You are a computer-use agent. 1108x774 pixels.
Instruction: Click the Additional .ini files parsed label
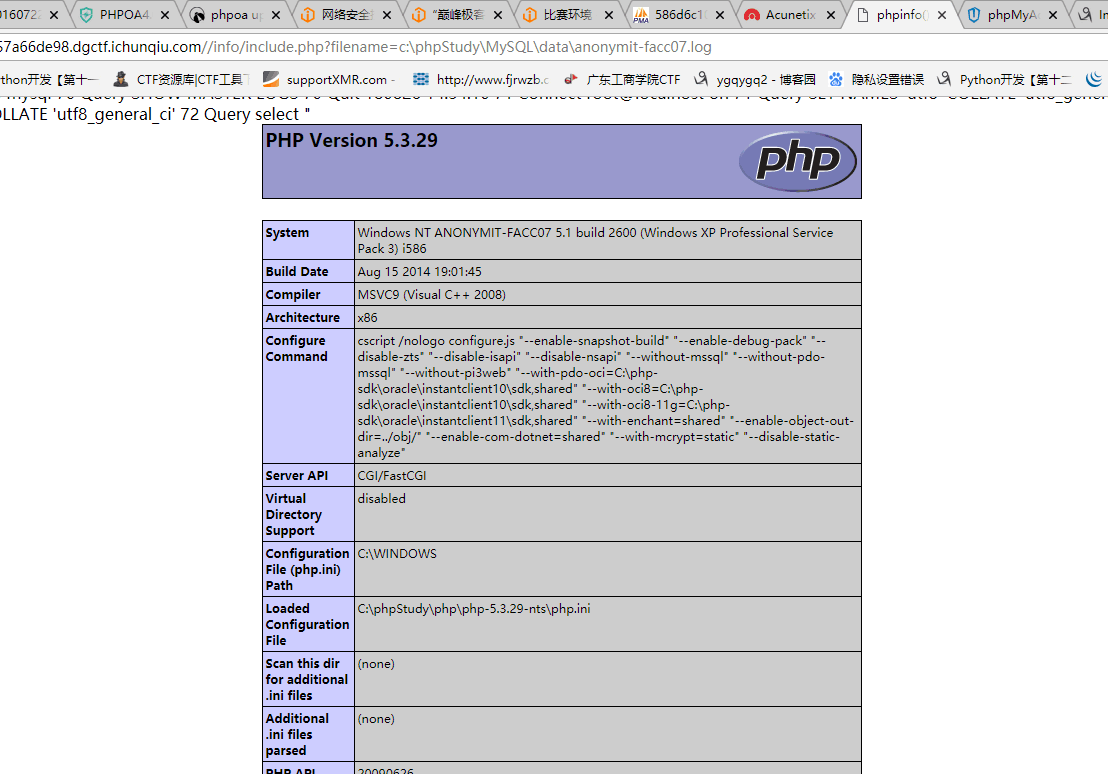297,734
